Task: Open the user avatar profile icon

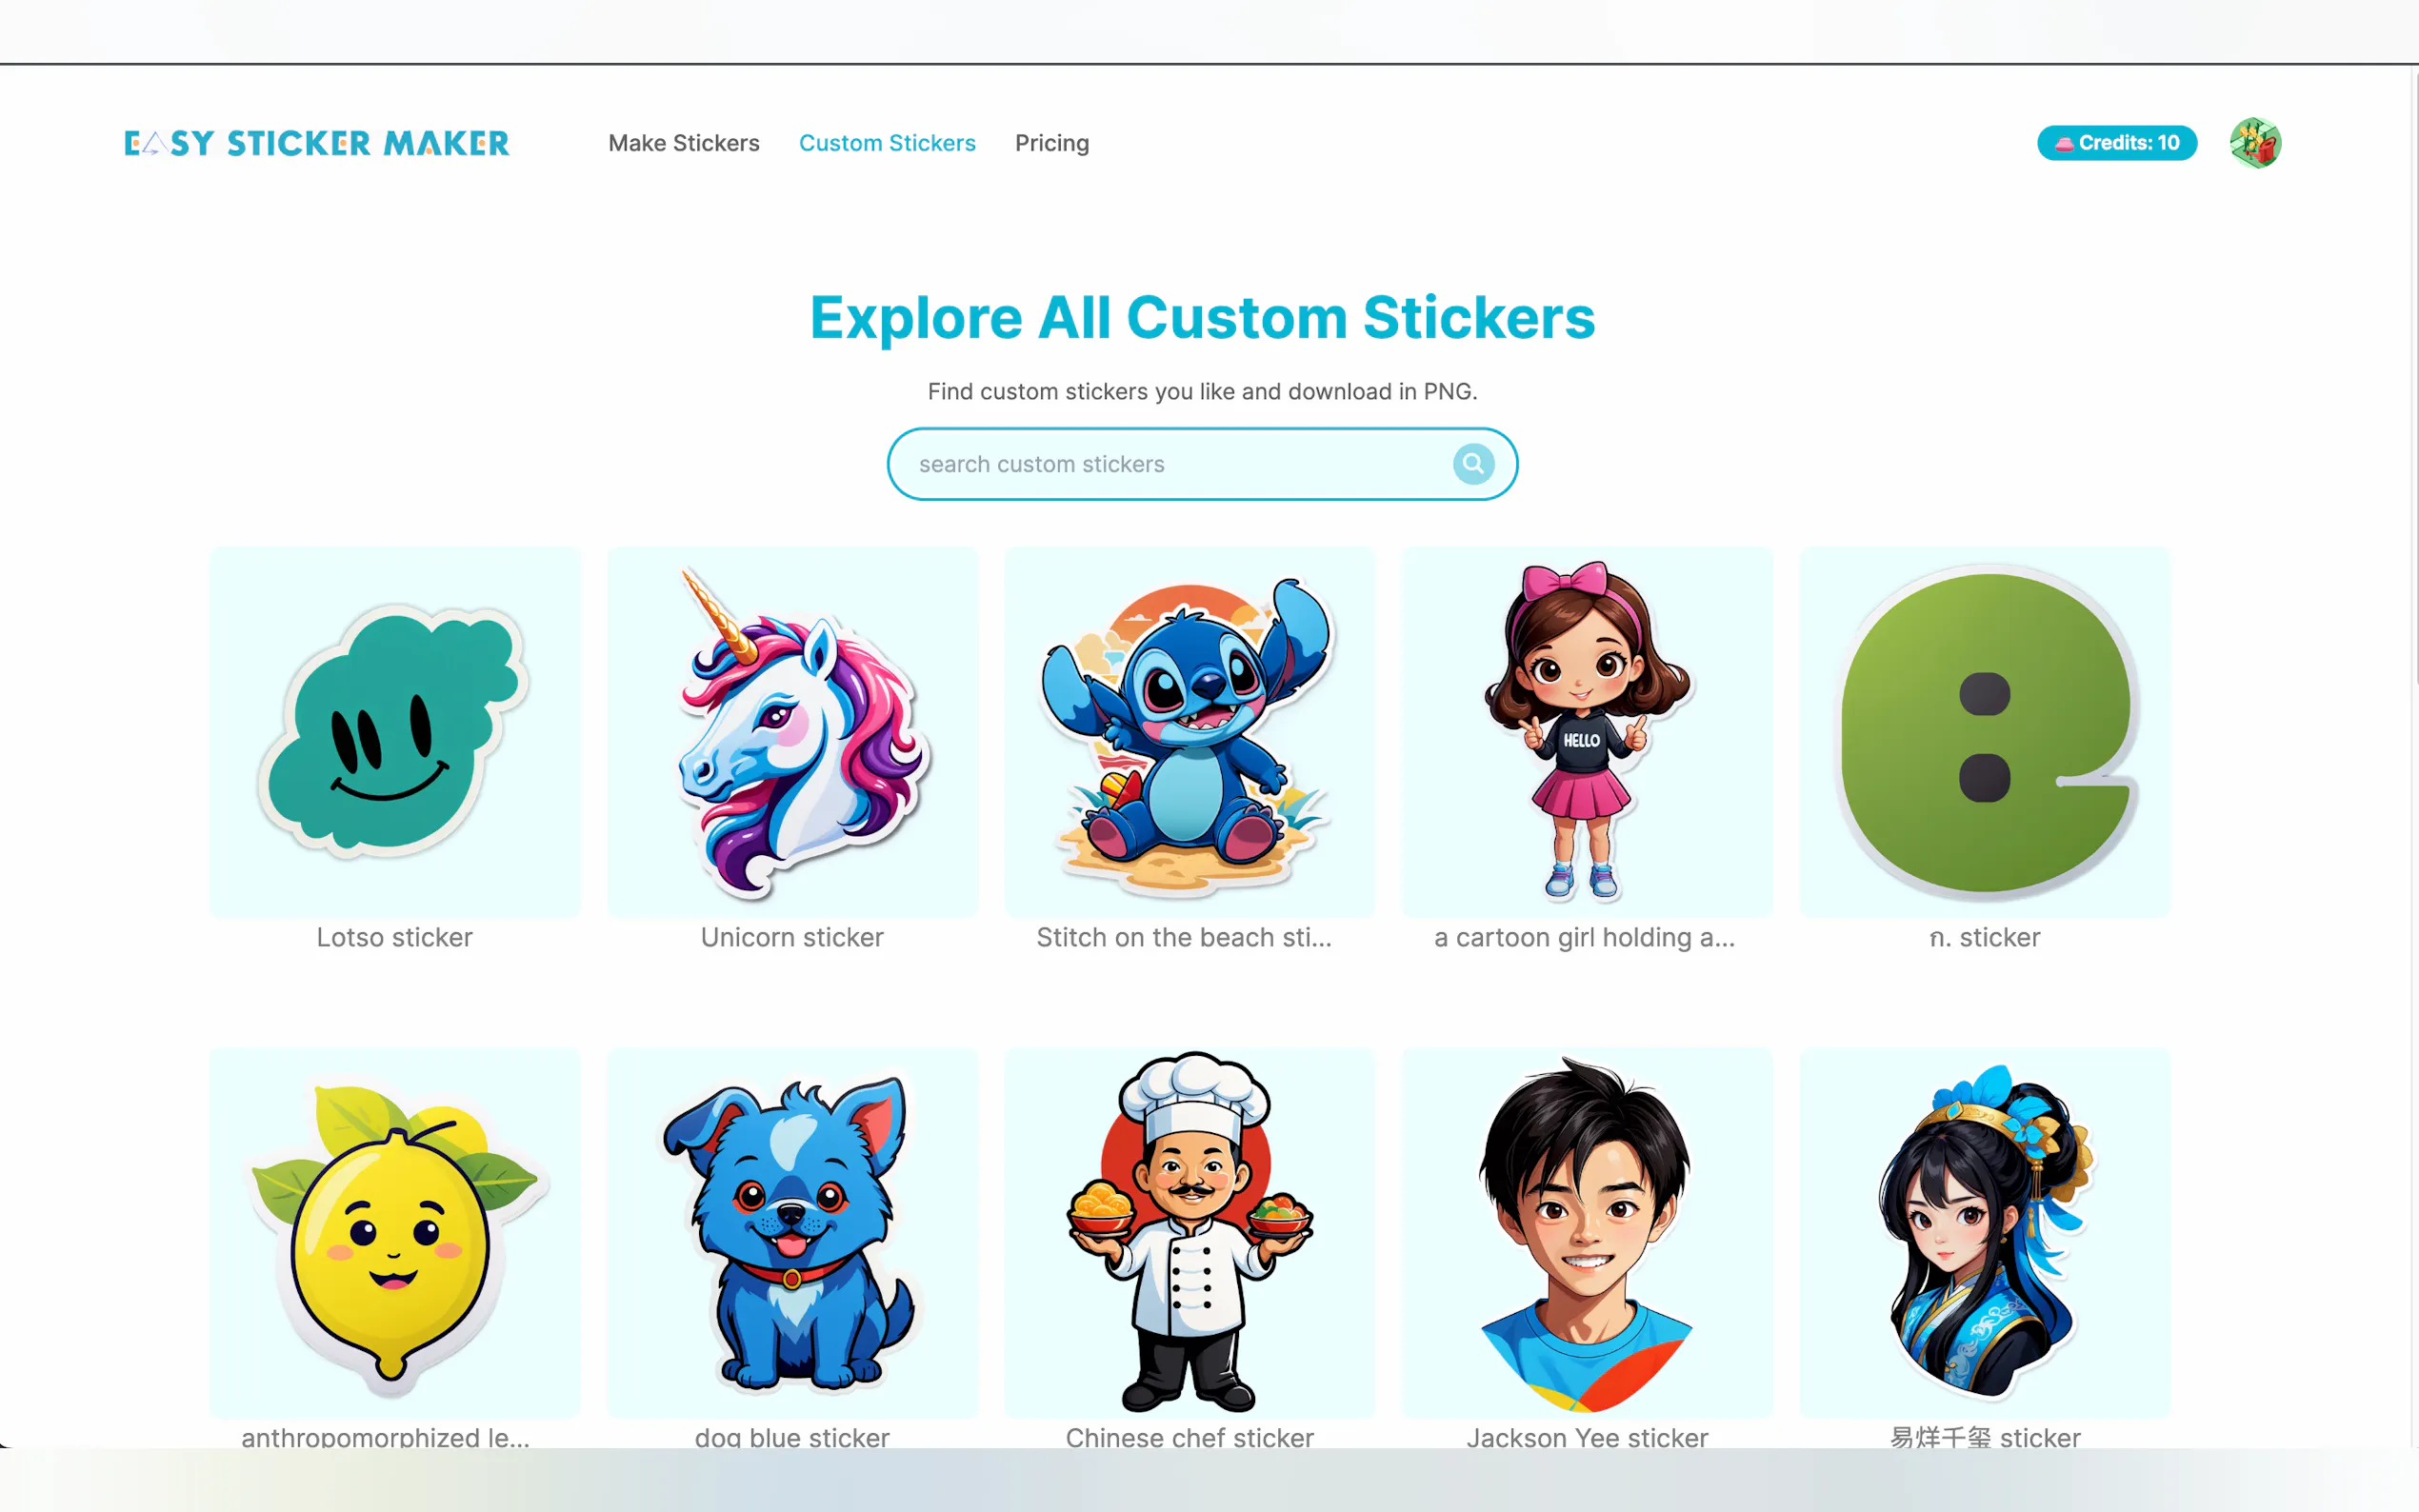Action: tap(2255, 143)
